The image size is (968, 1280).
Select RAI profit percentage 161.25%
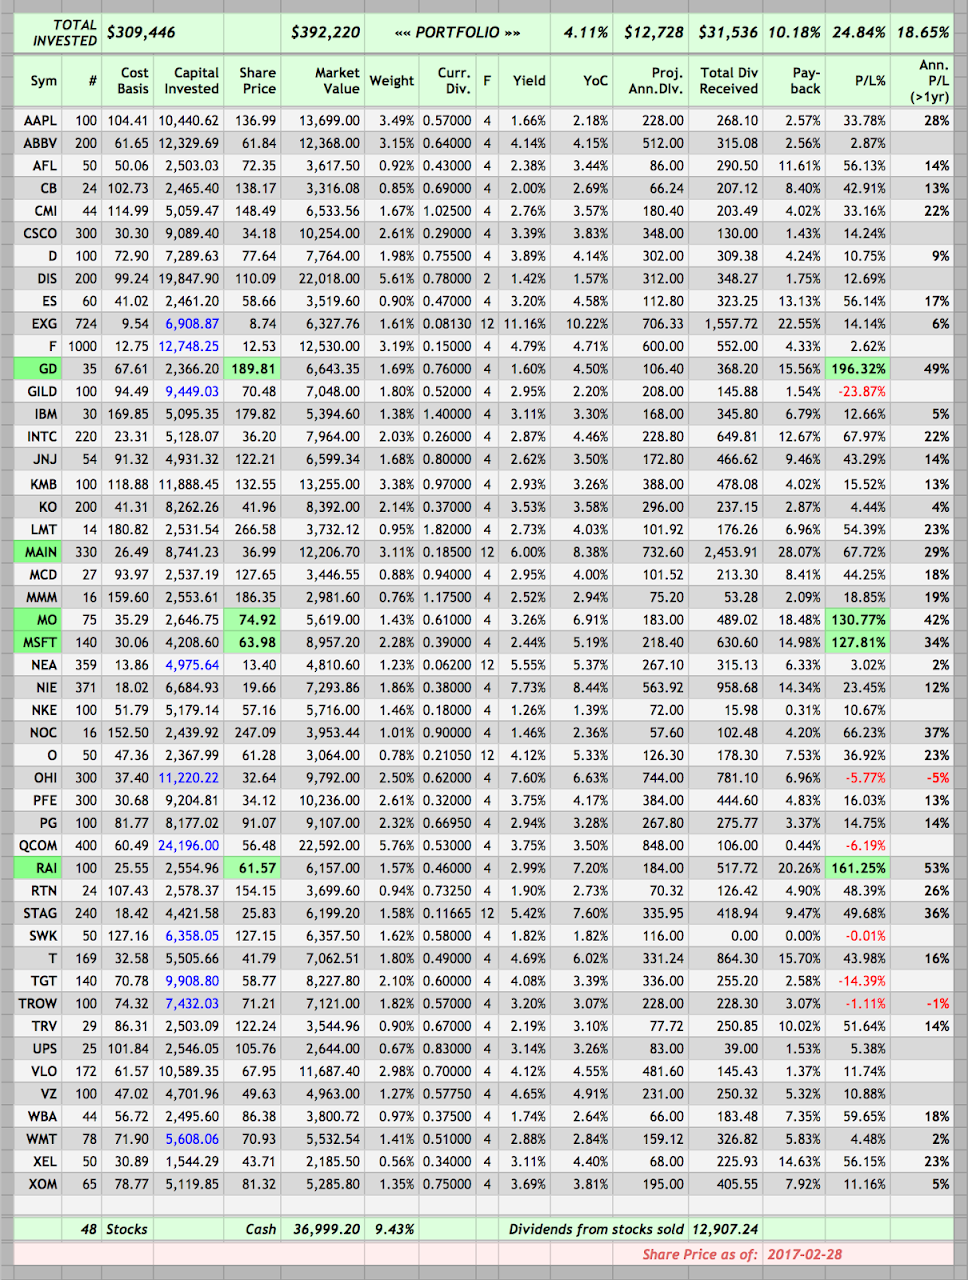[858, 868]
